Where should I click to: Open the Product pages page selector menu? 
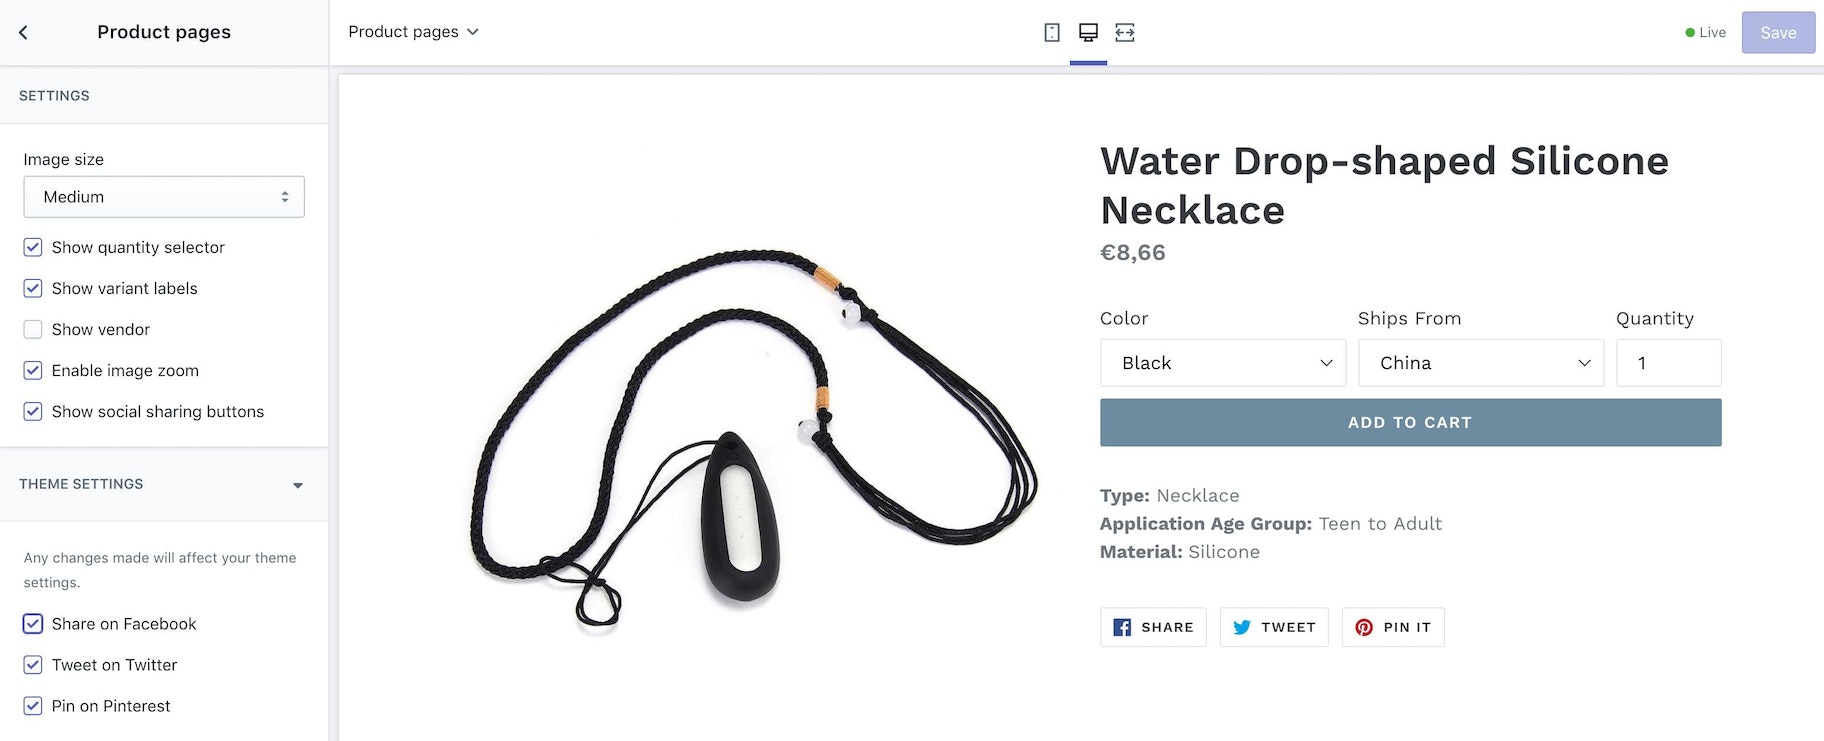pyautogui.click(x=413, y=32)
